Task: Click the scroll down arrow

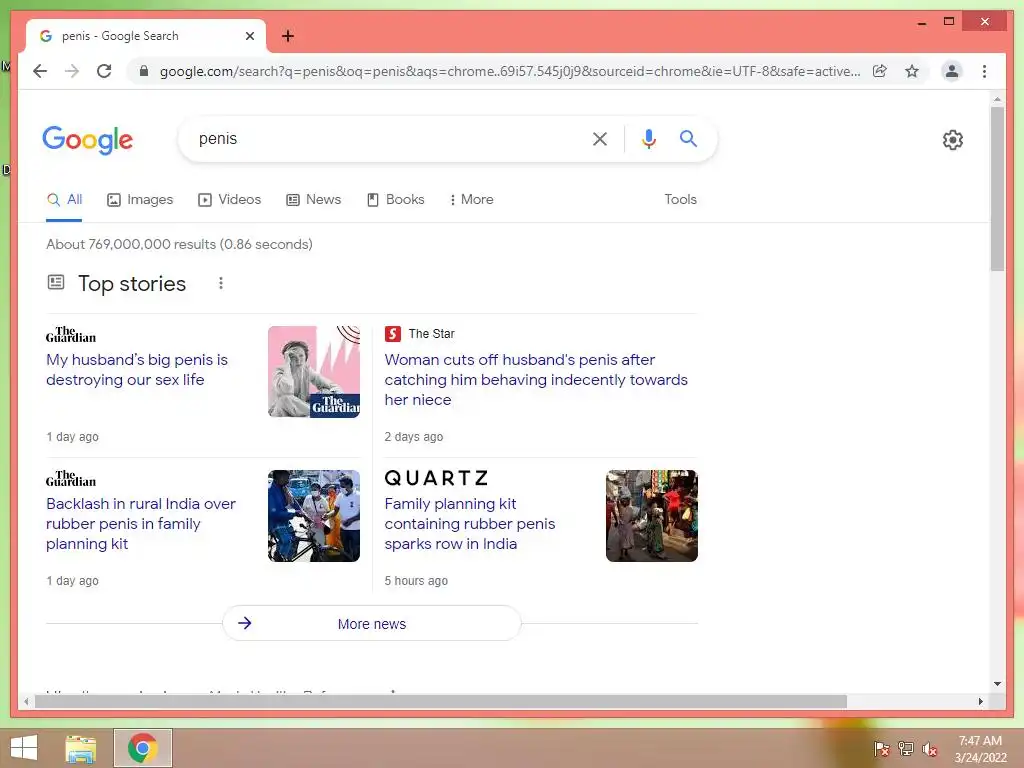Action: click(x=997, y=684)
